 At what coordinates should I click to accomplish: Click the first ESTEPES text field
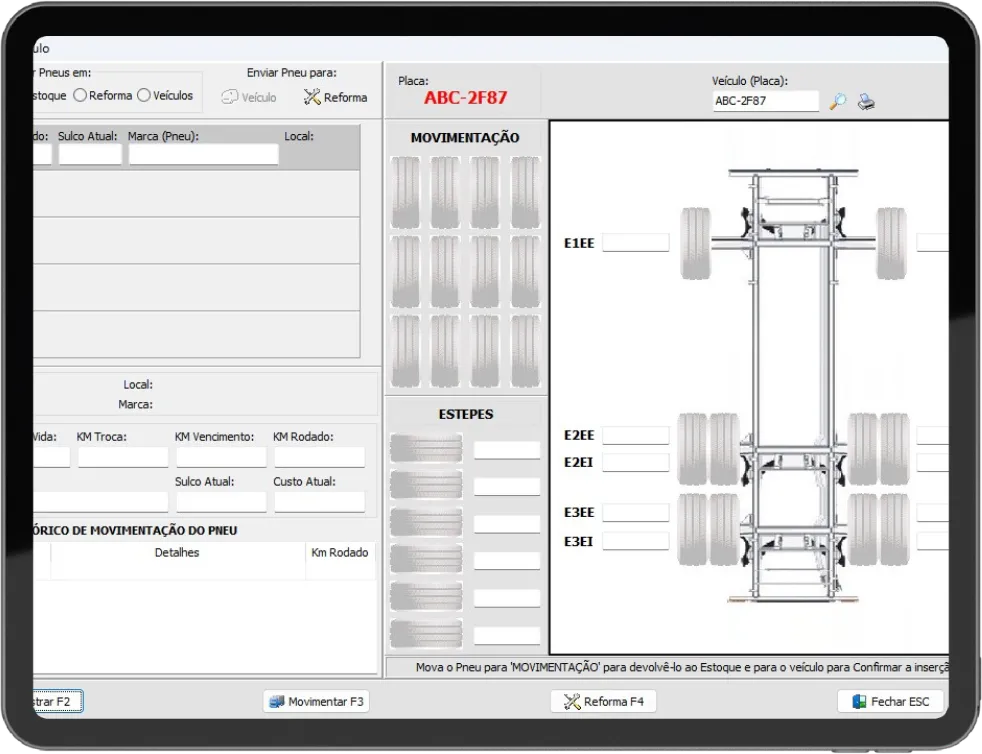507,450
